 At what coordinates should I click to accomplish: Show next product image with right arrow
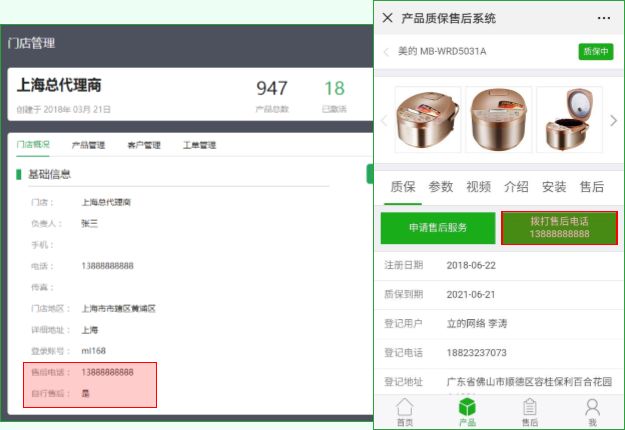click(x=613, y=120)
